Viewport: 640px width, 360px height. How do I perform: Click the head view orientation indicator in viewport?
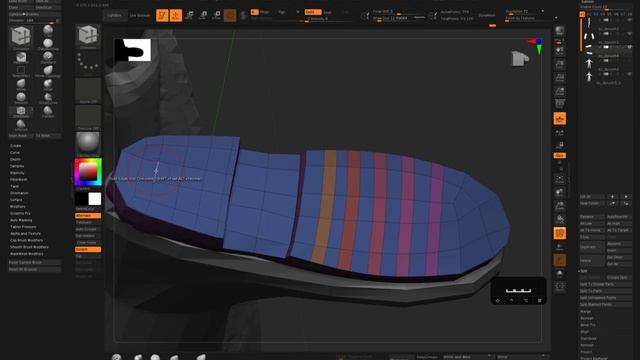pos(520,58)
